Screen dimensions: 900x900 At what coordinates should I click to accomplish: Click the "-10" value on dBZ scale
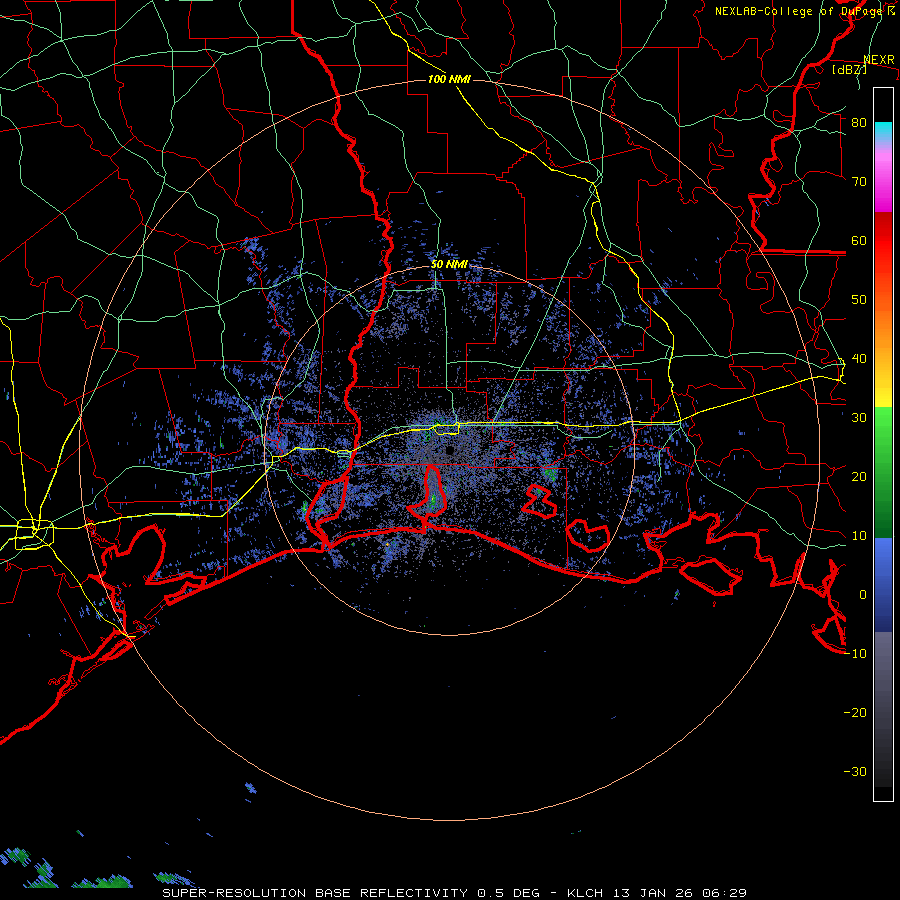855,654
